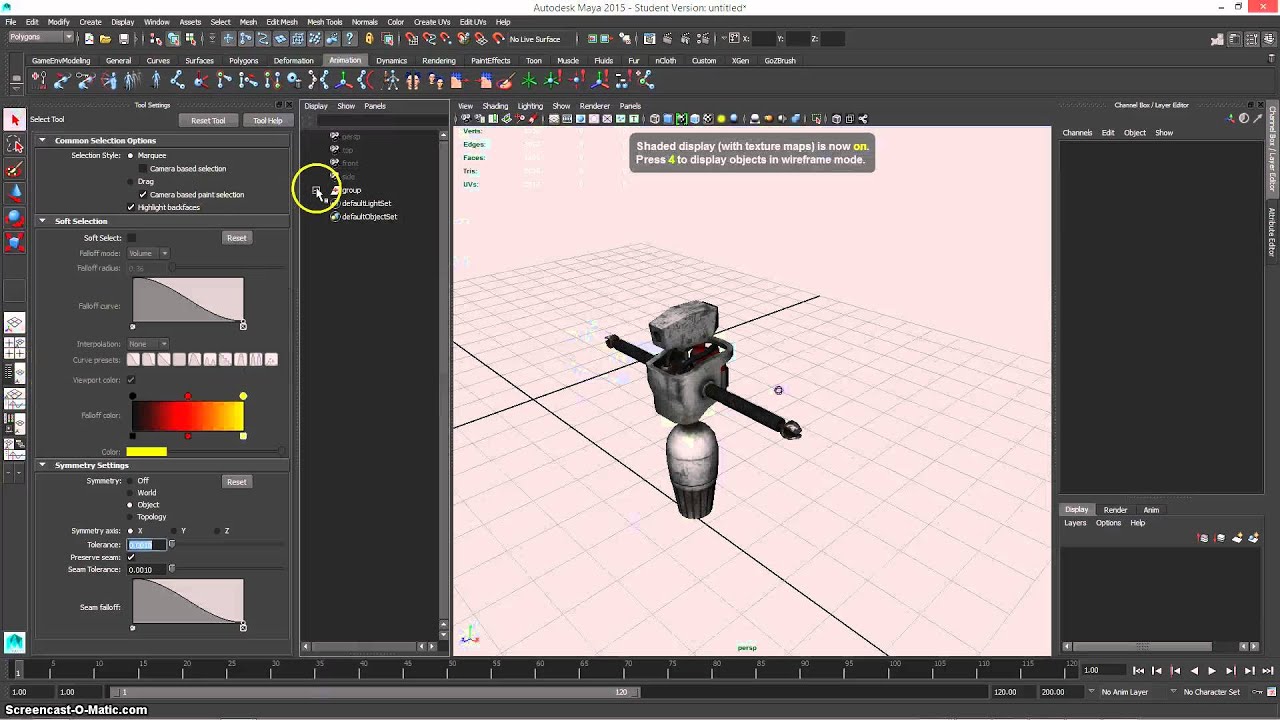Open the Edit Mesh menu
The width and height of the screenshot is (1280, 720).
coord(282,22)
